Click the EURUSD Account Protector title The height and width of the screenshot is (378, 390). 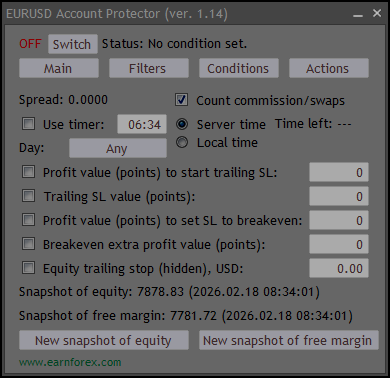(117, 14)
